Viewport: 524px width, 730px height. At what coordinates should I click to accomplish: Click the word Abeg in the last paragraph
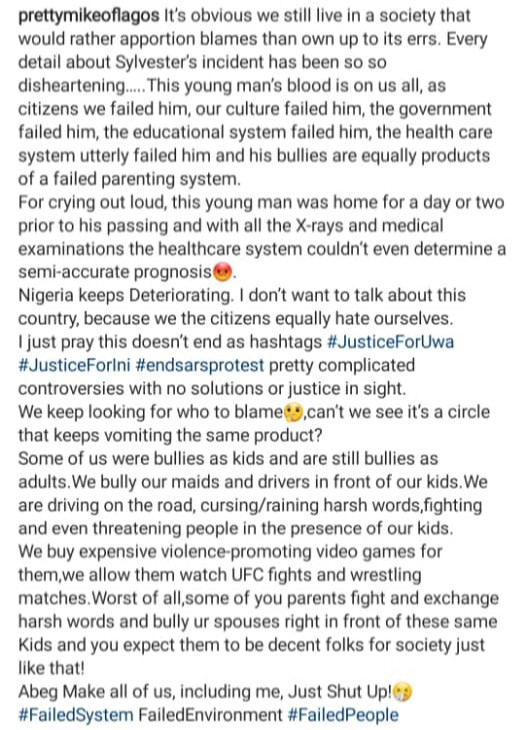pyautogui.click(x=38, y=692)
